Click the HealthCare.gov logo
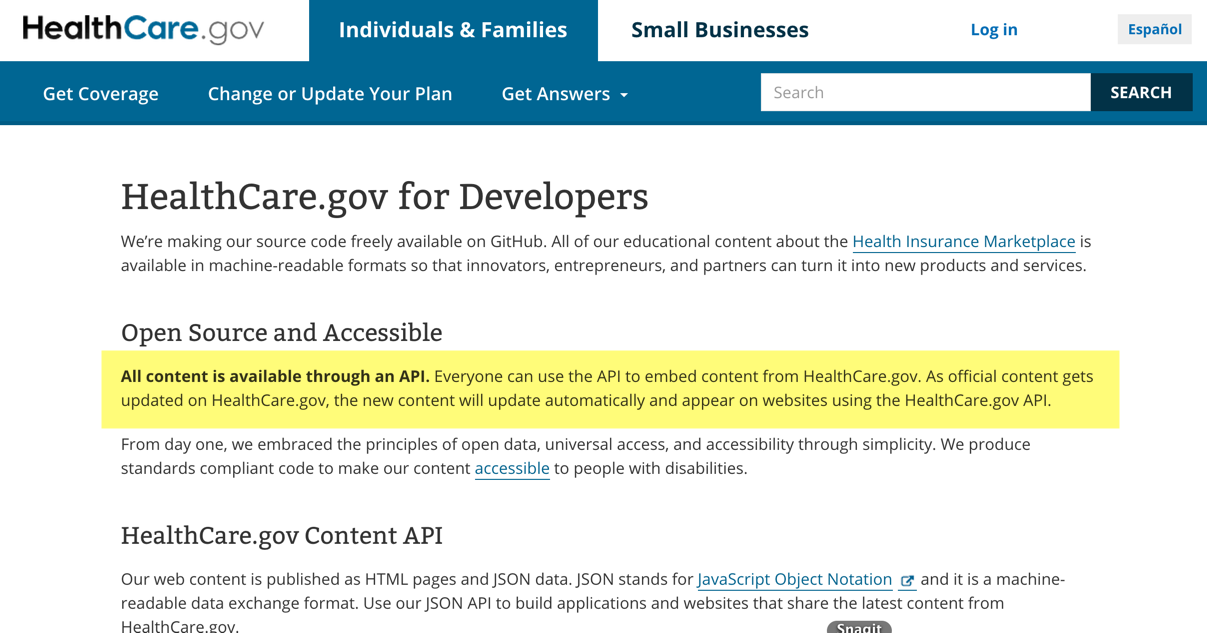This screenshot has height=633, width=1207. 143,29
